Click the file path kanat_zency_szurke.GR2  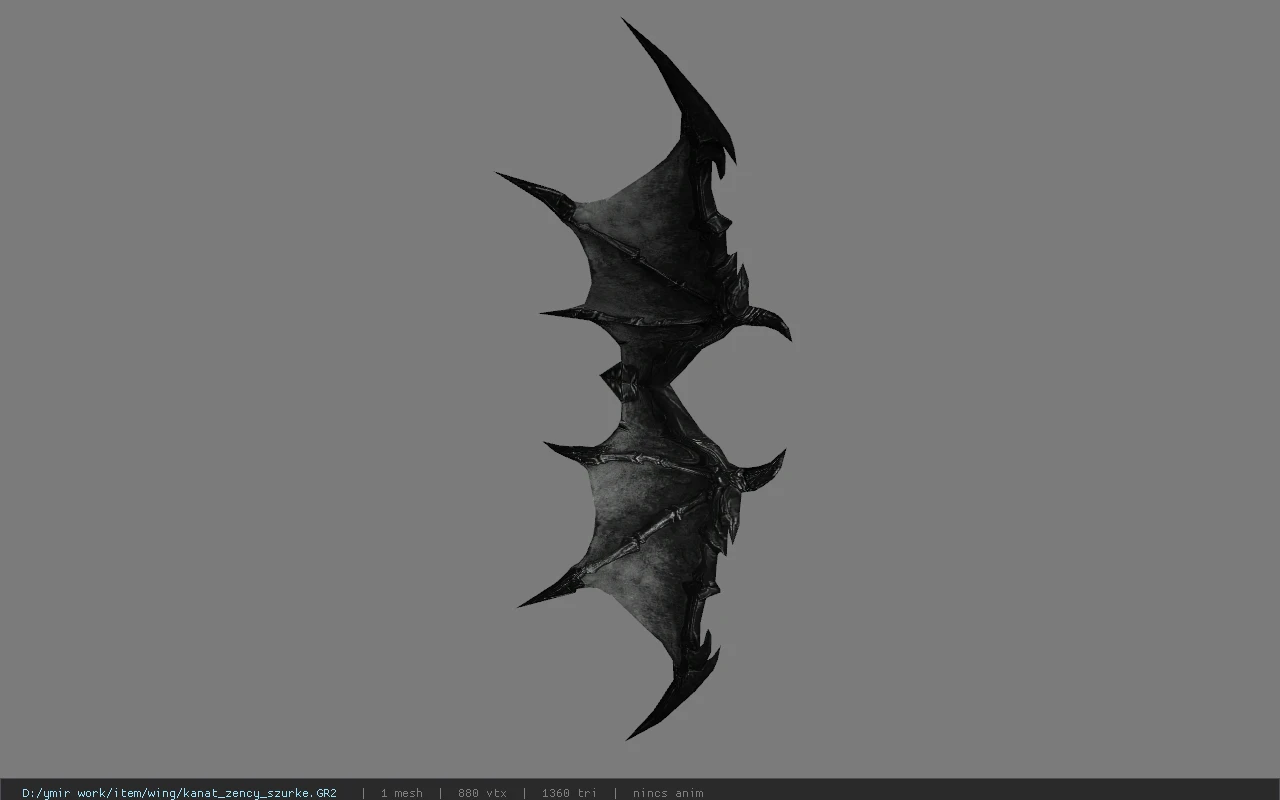pyautogui.click(x=179, y=793)
